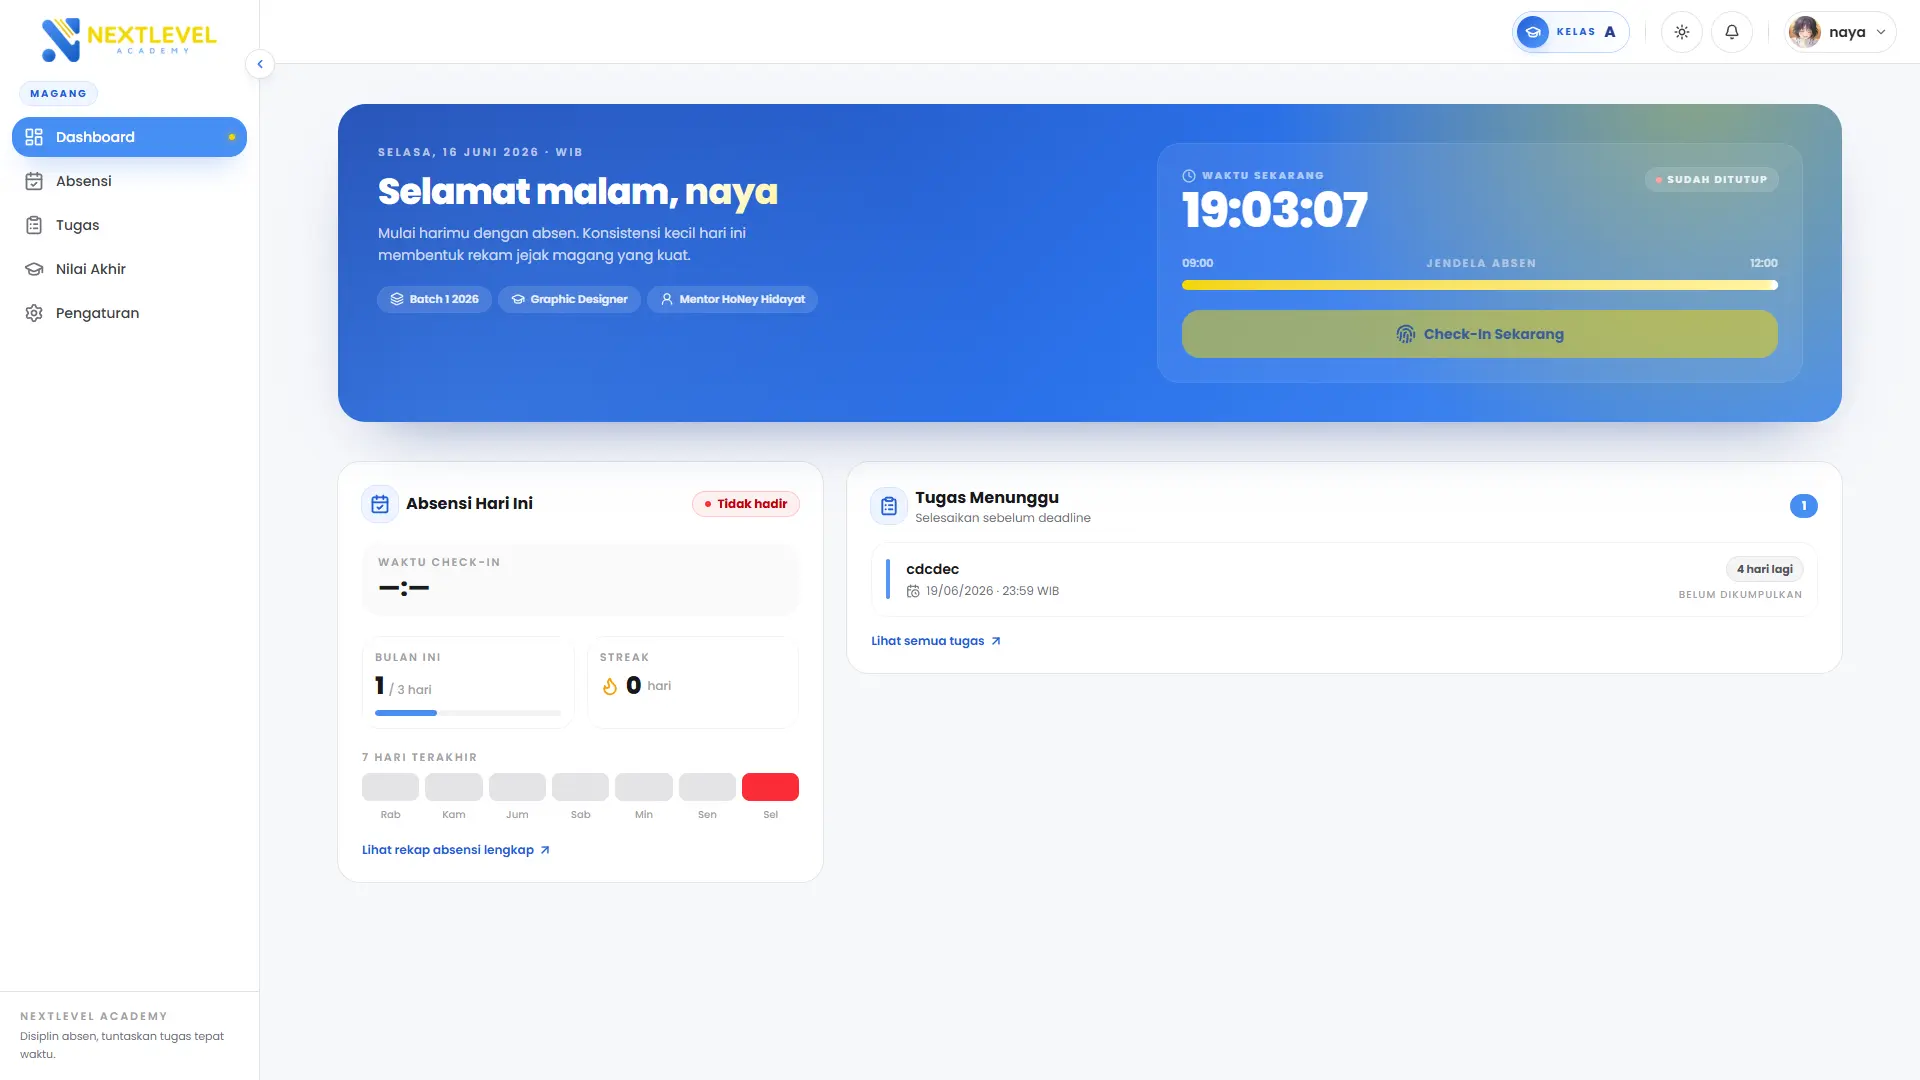Open Lihat semua tugas link
This screenshot has width=1920, height=1080.
936,641
